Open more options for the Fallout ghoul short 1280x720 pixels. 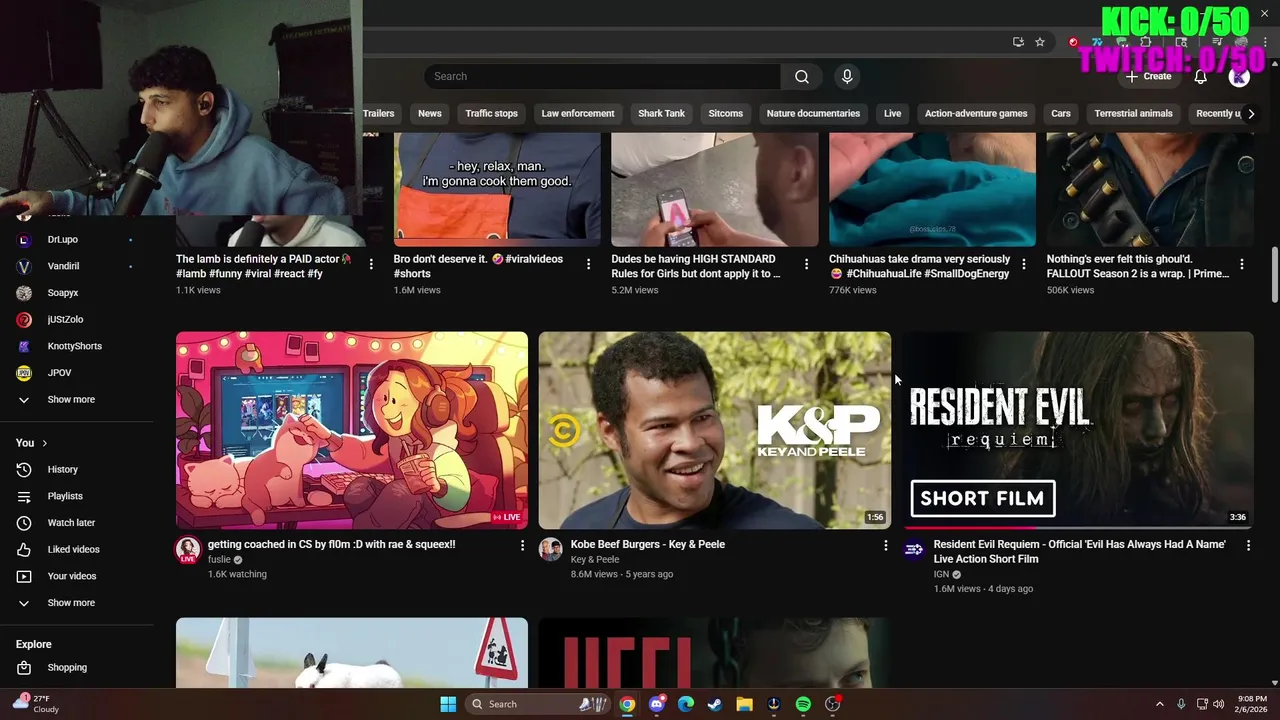(x=1242, y=264)
